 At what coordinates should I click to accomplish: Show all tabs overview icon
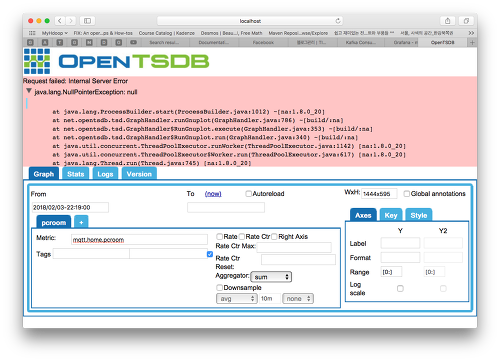[466, 21]
